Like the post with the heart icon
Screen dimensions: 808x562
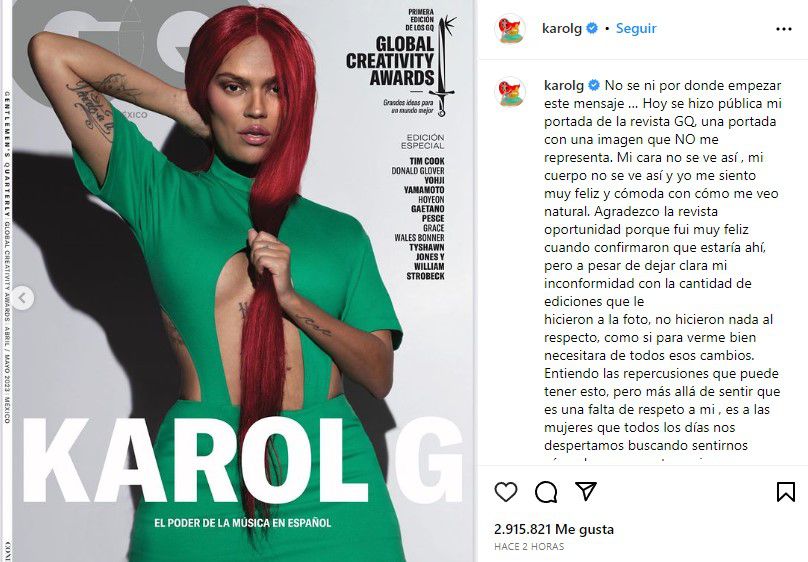coord(506,492)
